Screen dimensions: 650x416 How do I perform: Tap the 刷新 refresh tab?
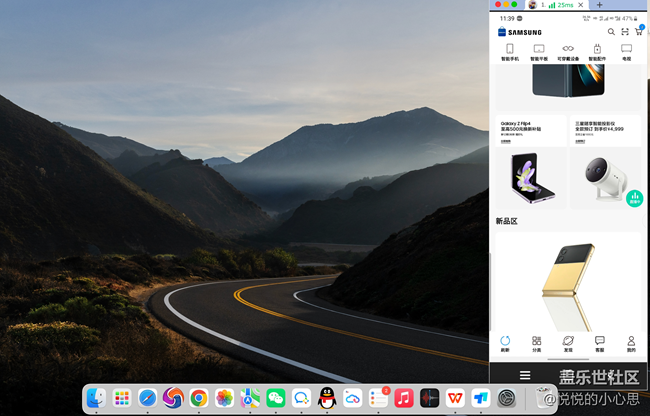tap(505, 343)
